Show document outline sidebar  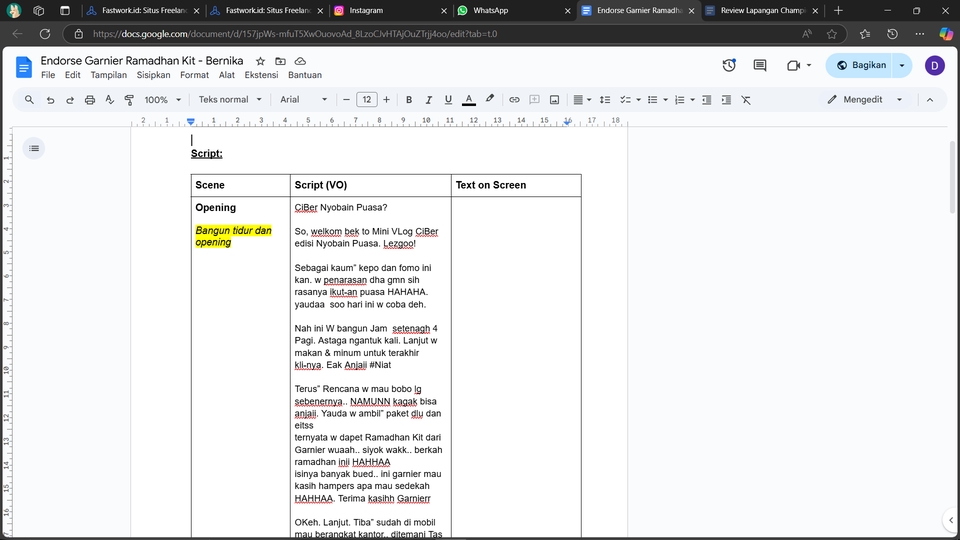34,148
